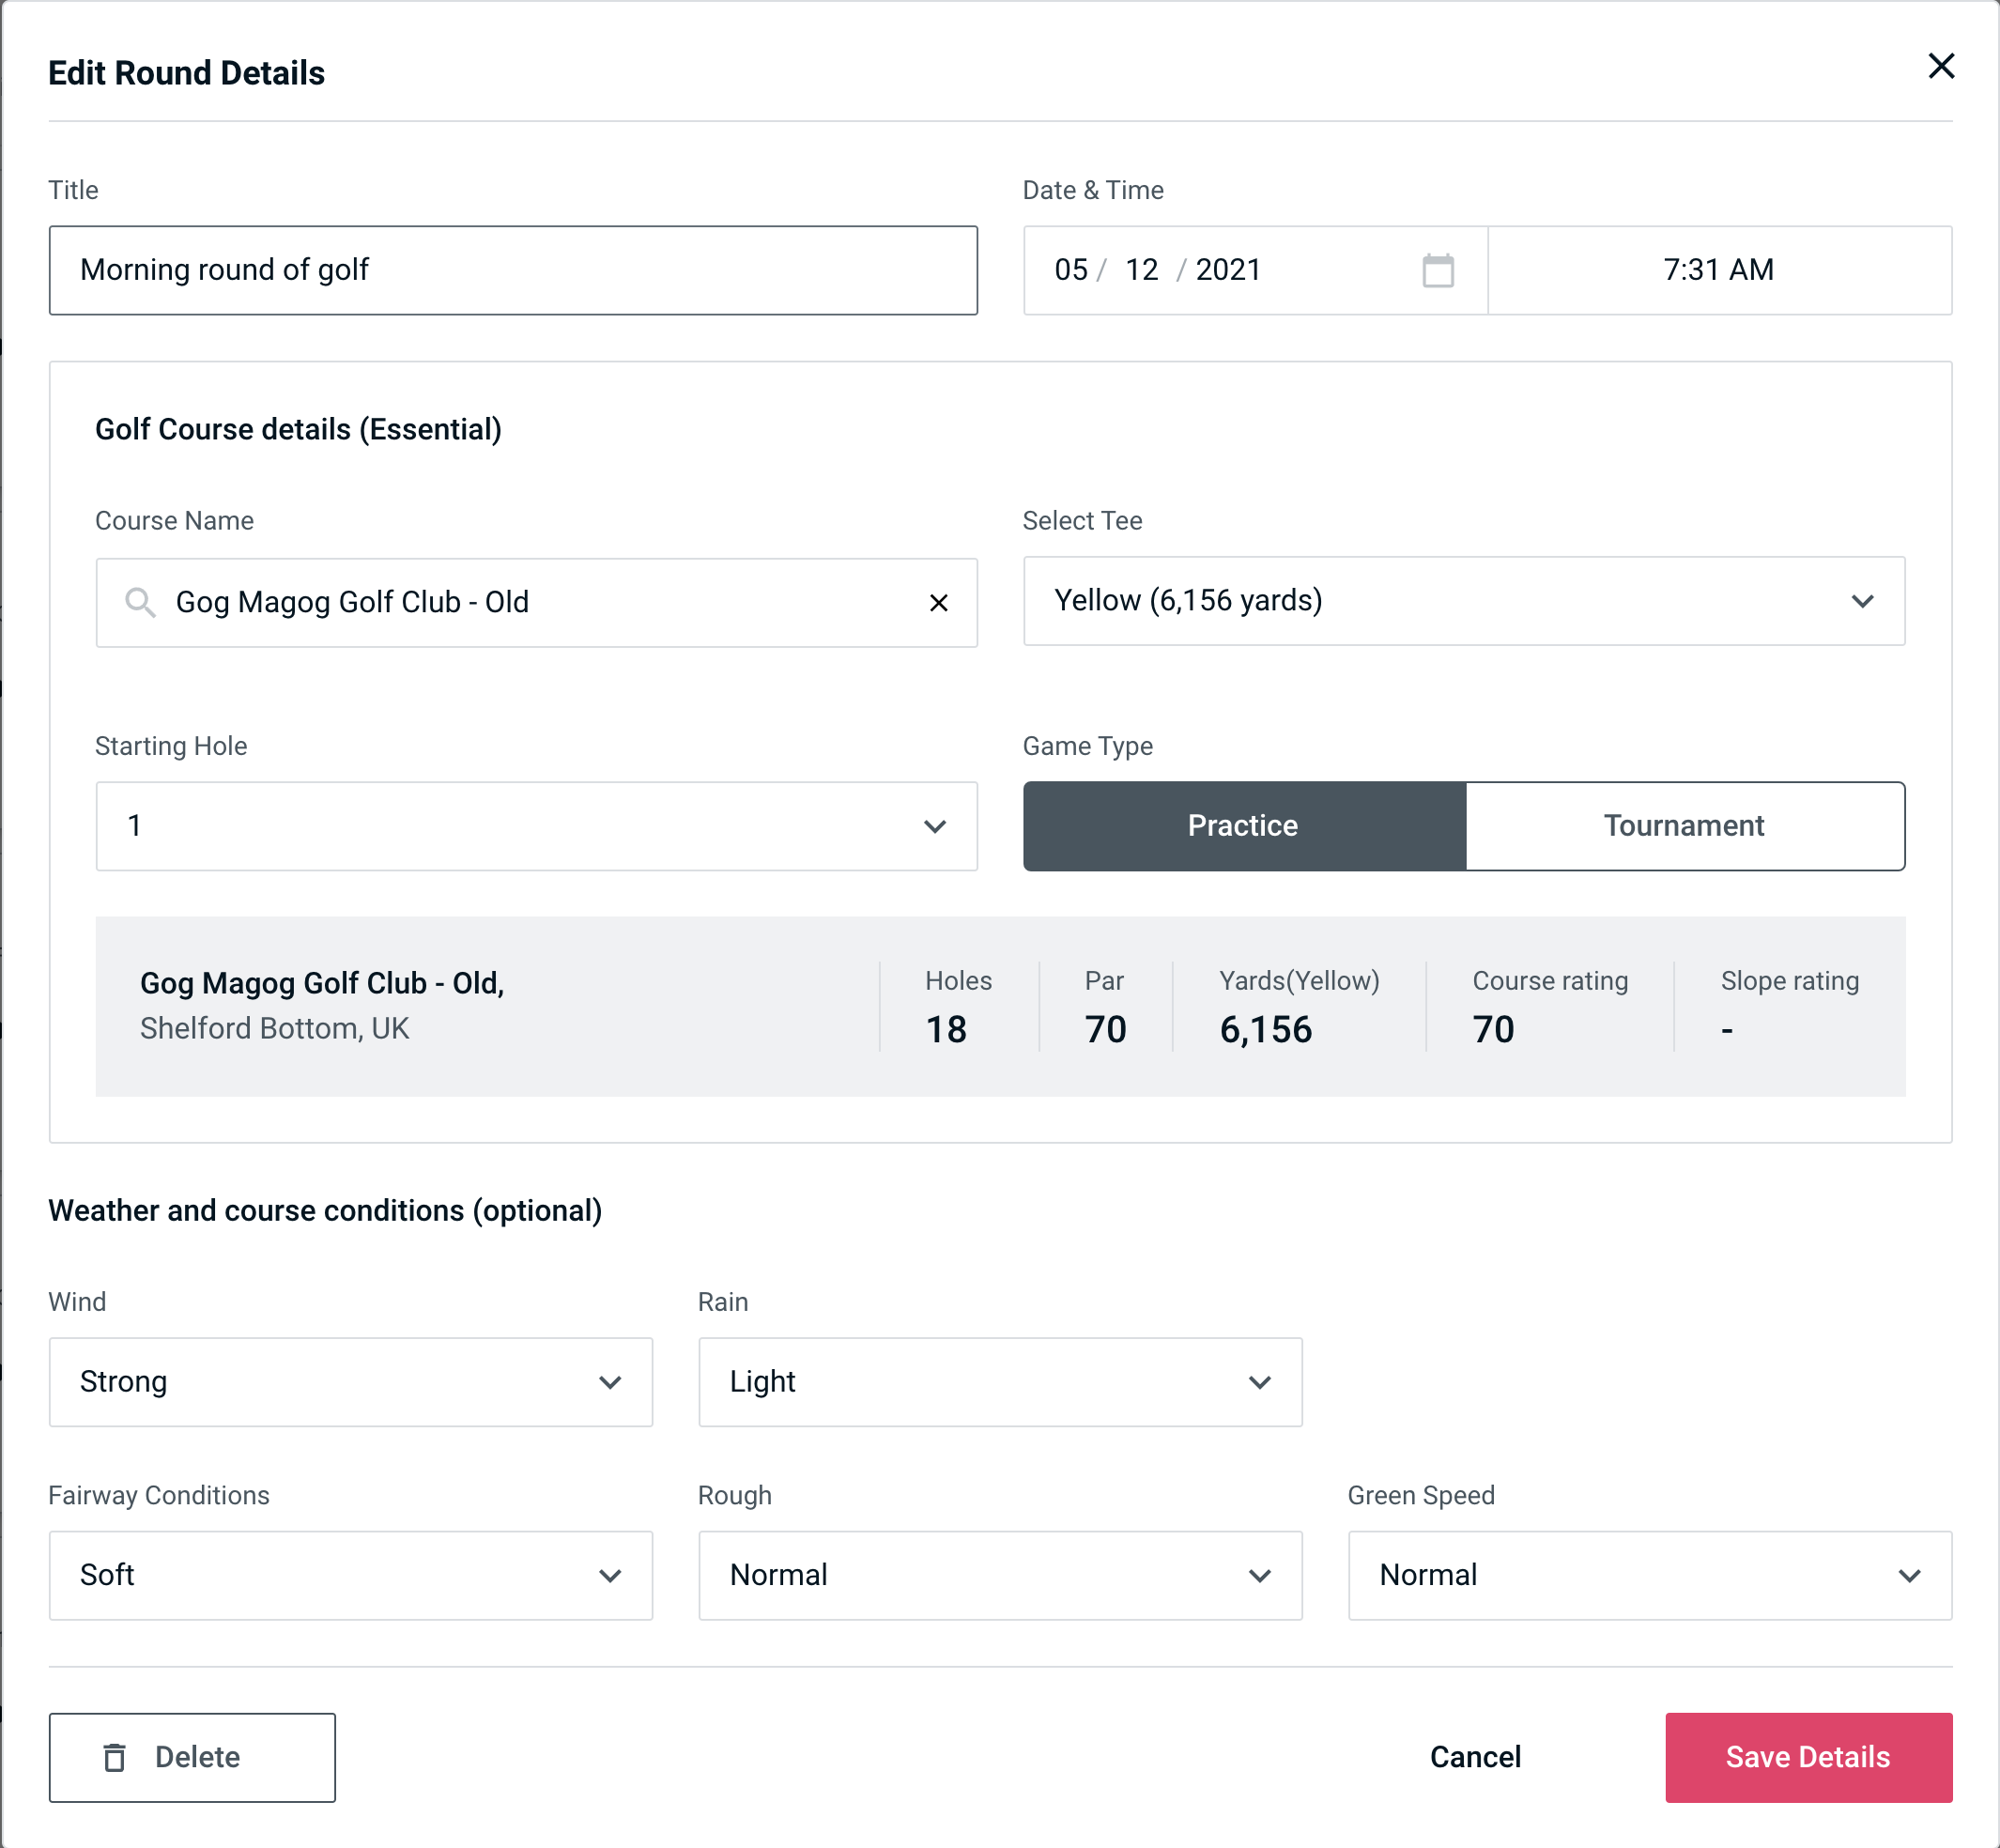Click the calendar icon for date picker

tap(1439, 270)
